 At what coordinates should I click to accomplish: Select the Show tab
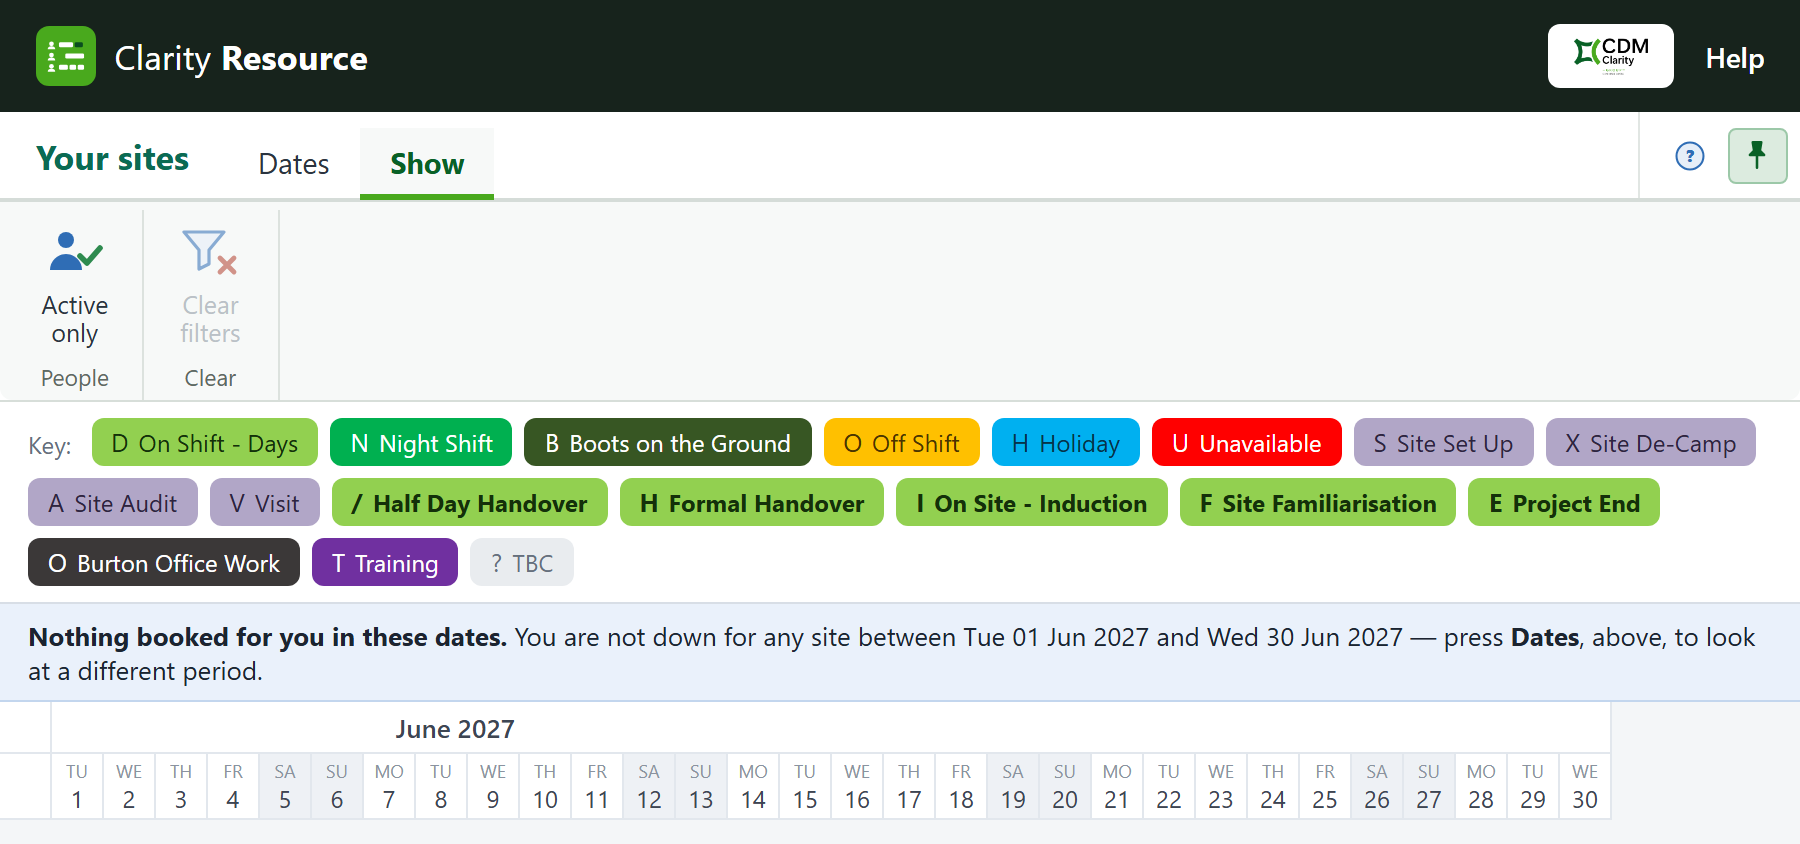click(x=427, y=164)
